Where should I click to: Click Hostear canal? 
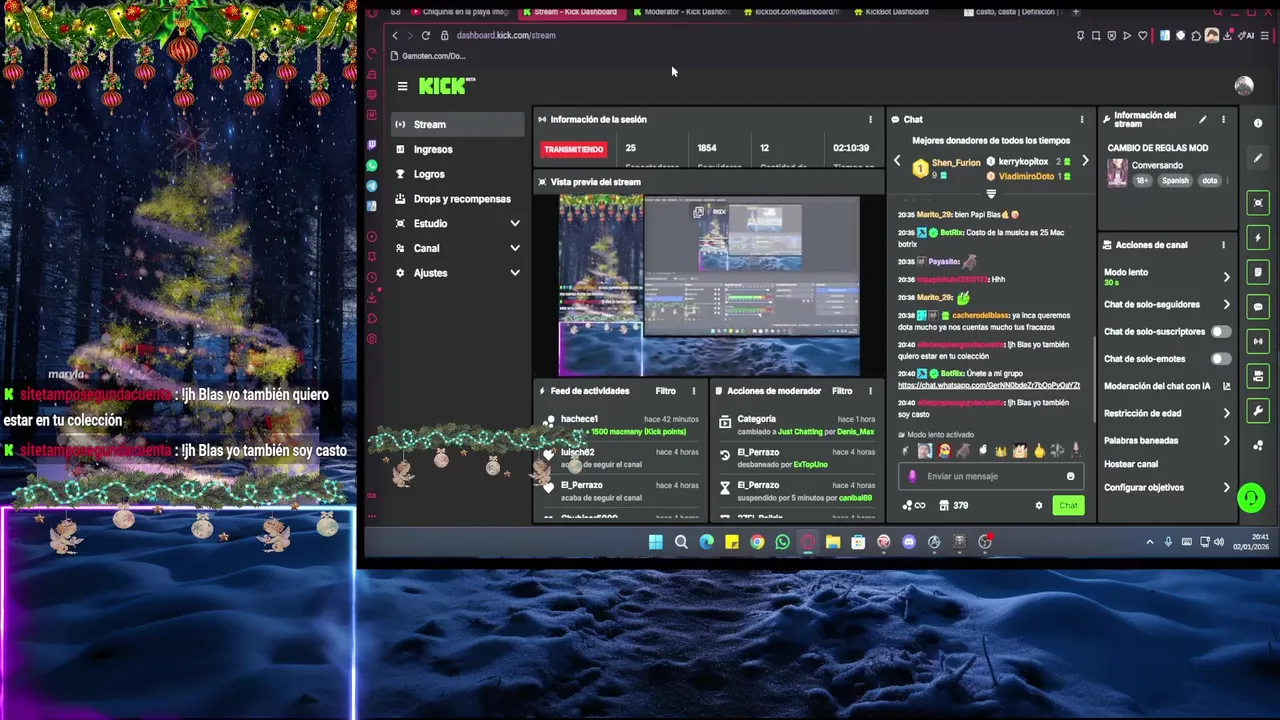click(x=1131, y=464)
